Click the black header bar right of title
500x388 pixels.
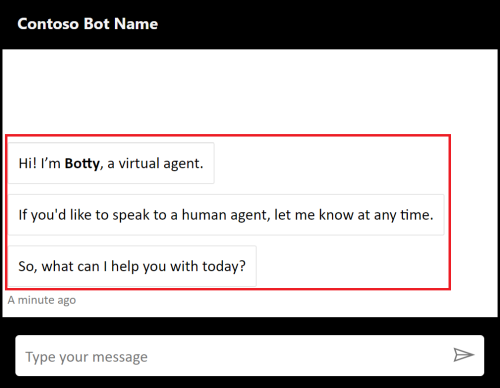pyautogui.click(x=328, y=24)
